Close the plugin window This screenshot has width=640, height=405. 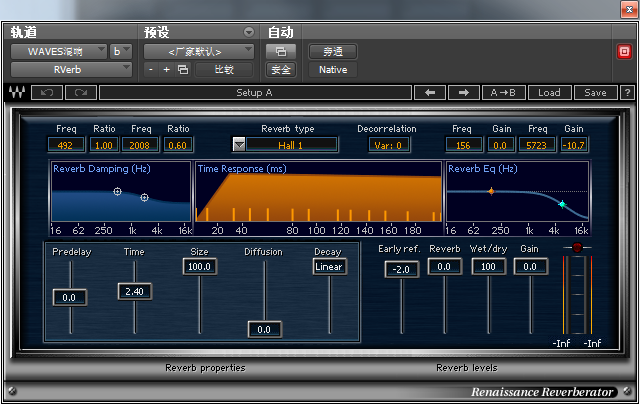(x=629, y=10)
